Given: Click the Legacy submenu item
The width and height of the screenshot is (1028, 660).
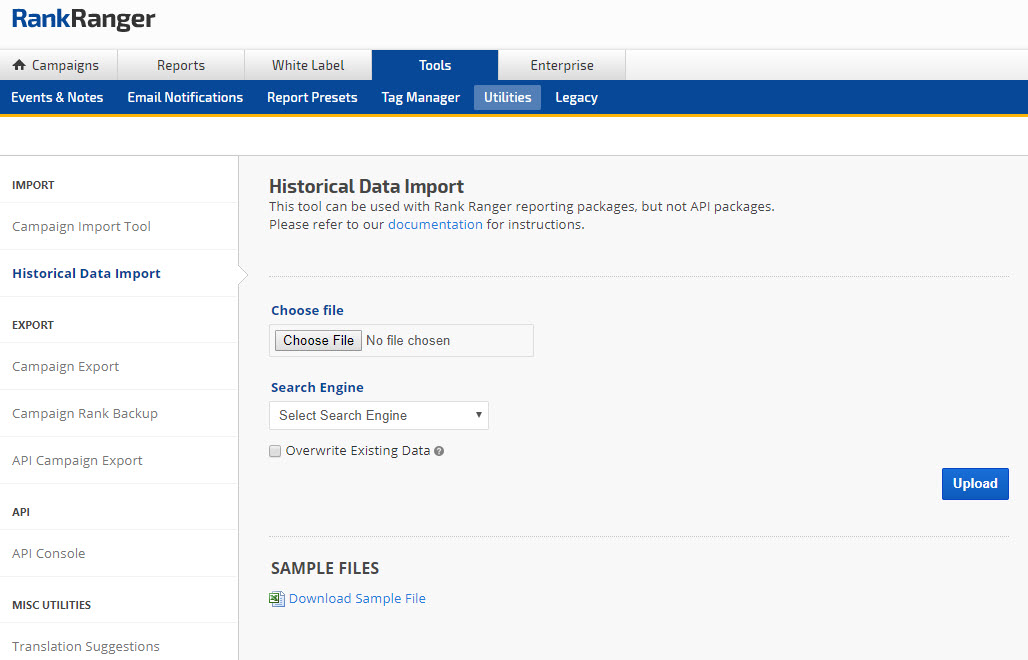Looking at the screenshot, I should coord(576,97).
